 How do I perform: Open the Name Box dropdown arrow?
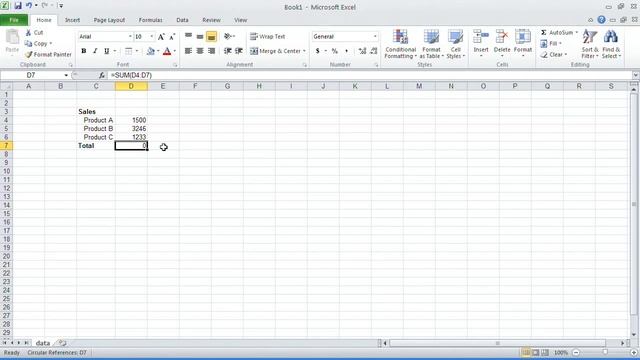(66, 75)
